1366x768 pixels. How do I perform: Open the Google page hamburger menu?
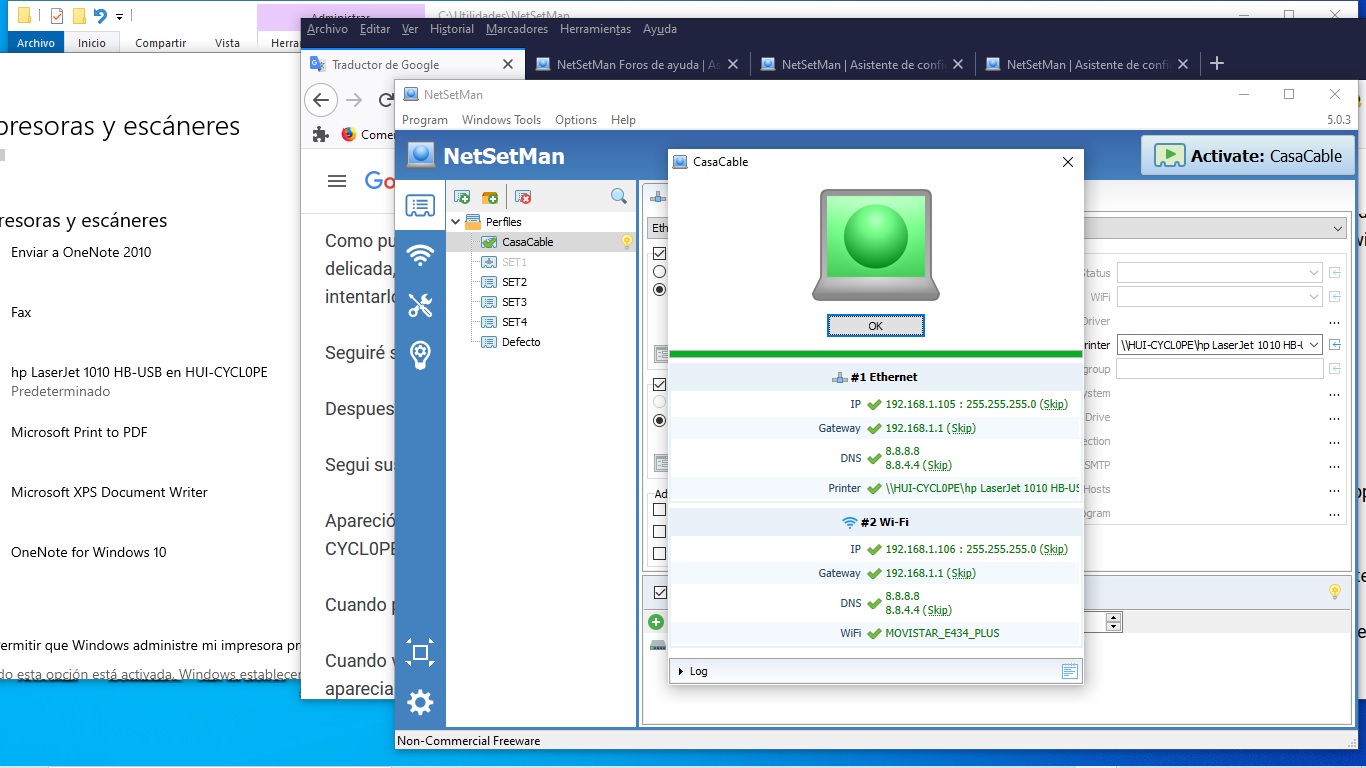pyautogui.click(x=337, y=181)
